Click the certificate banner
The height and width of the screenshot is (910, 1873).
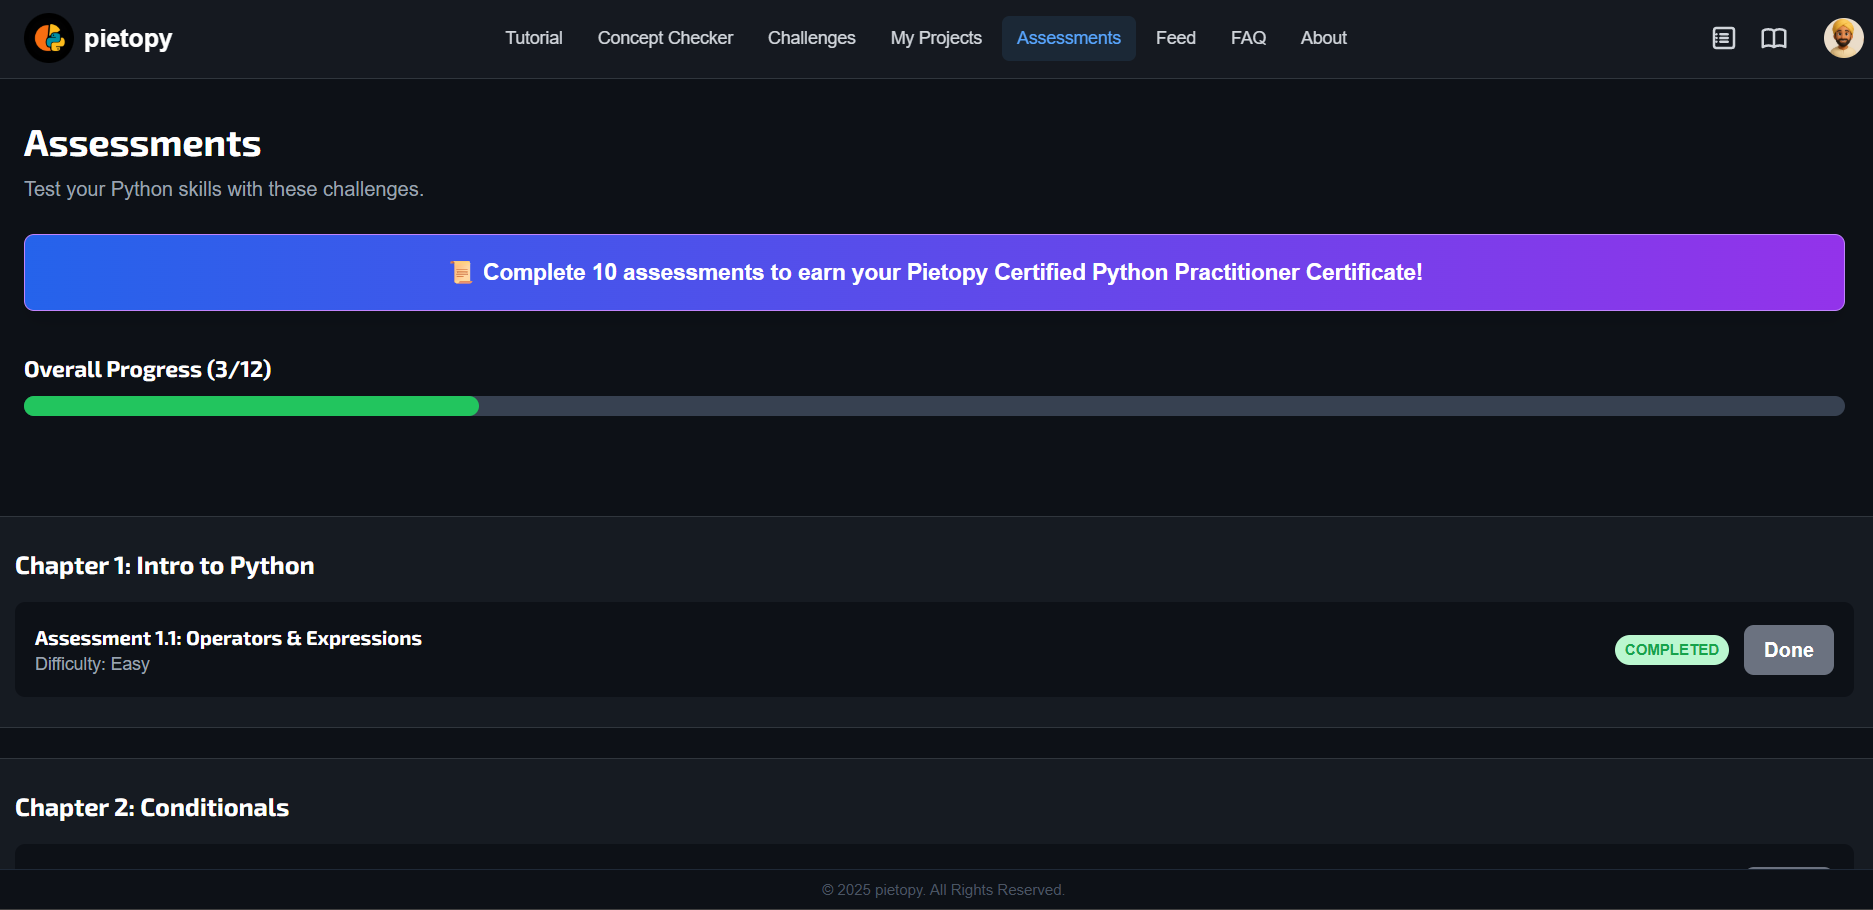(x=935, y=271)
